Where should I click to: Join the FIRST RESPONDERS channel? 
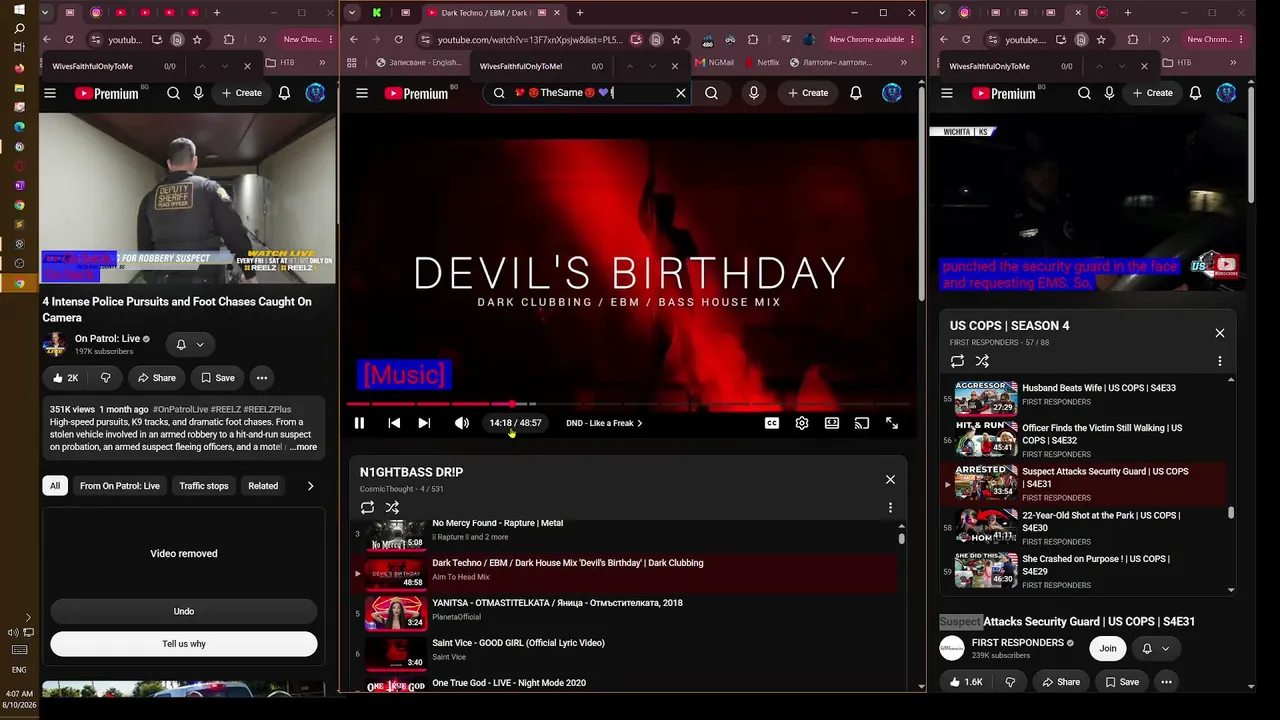pyautogui.click(x=1108, y=648)
